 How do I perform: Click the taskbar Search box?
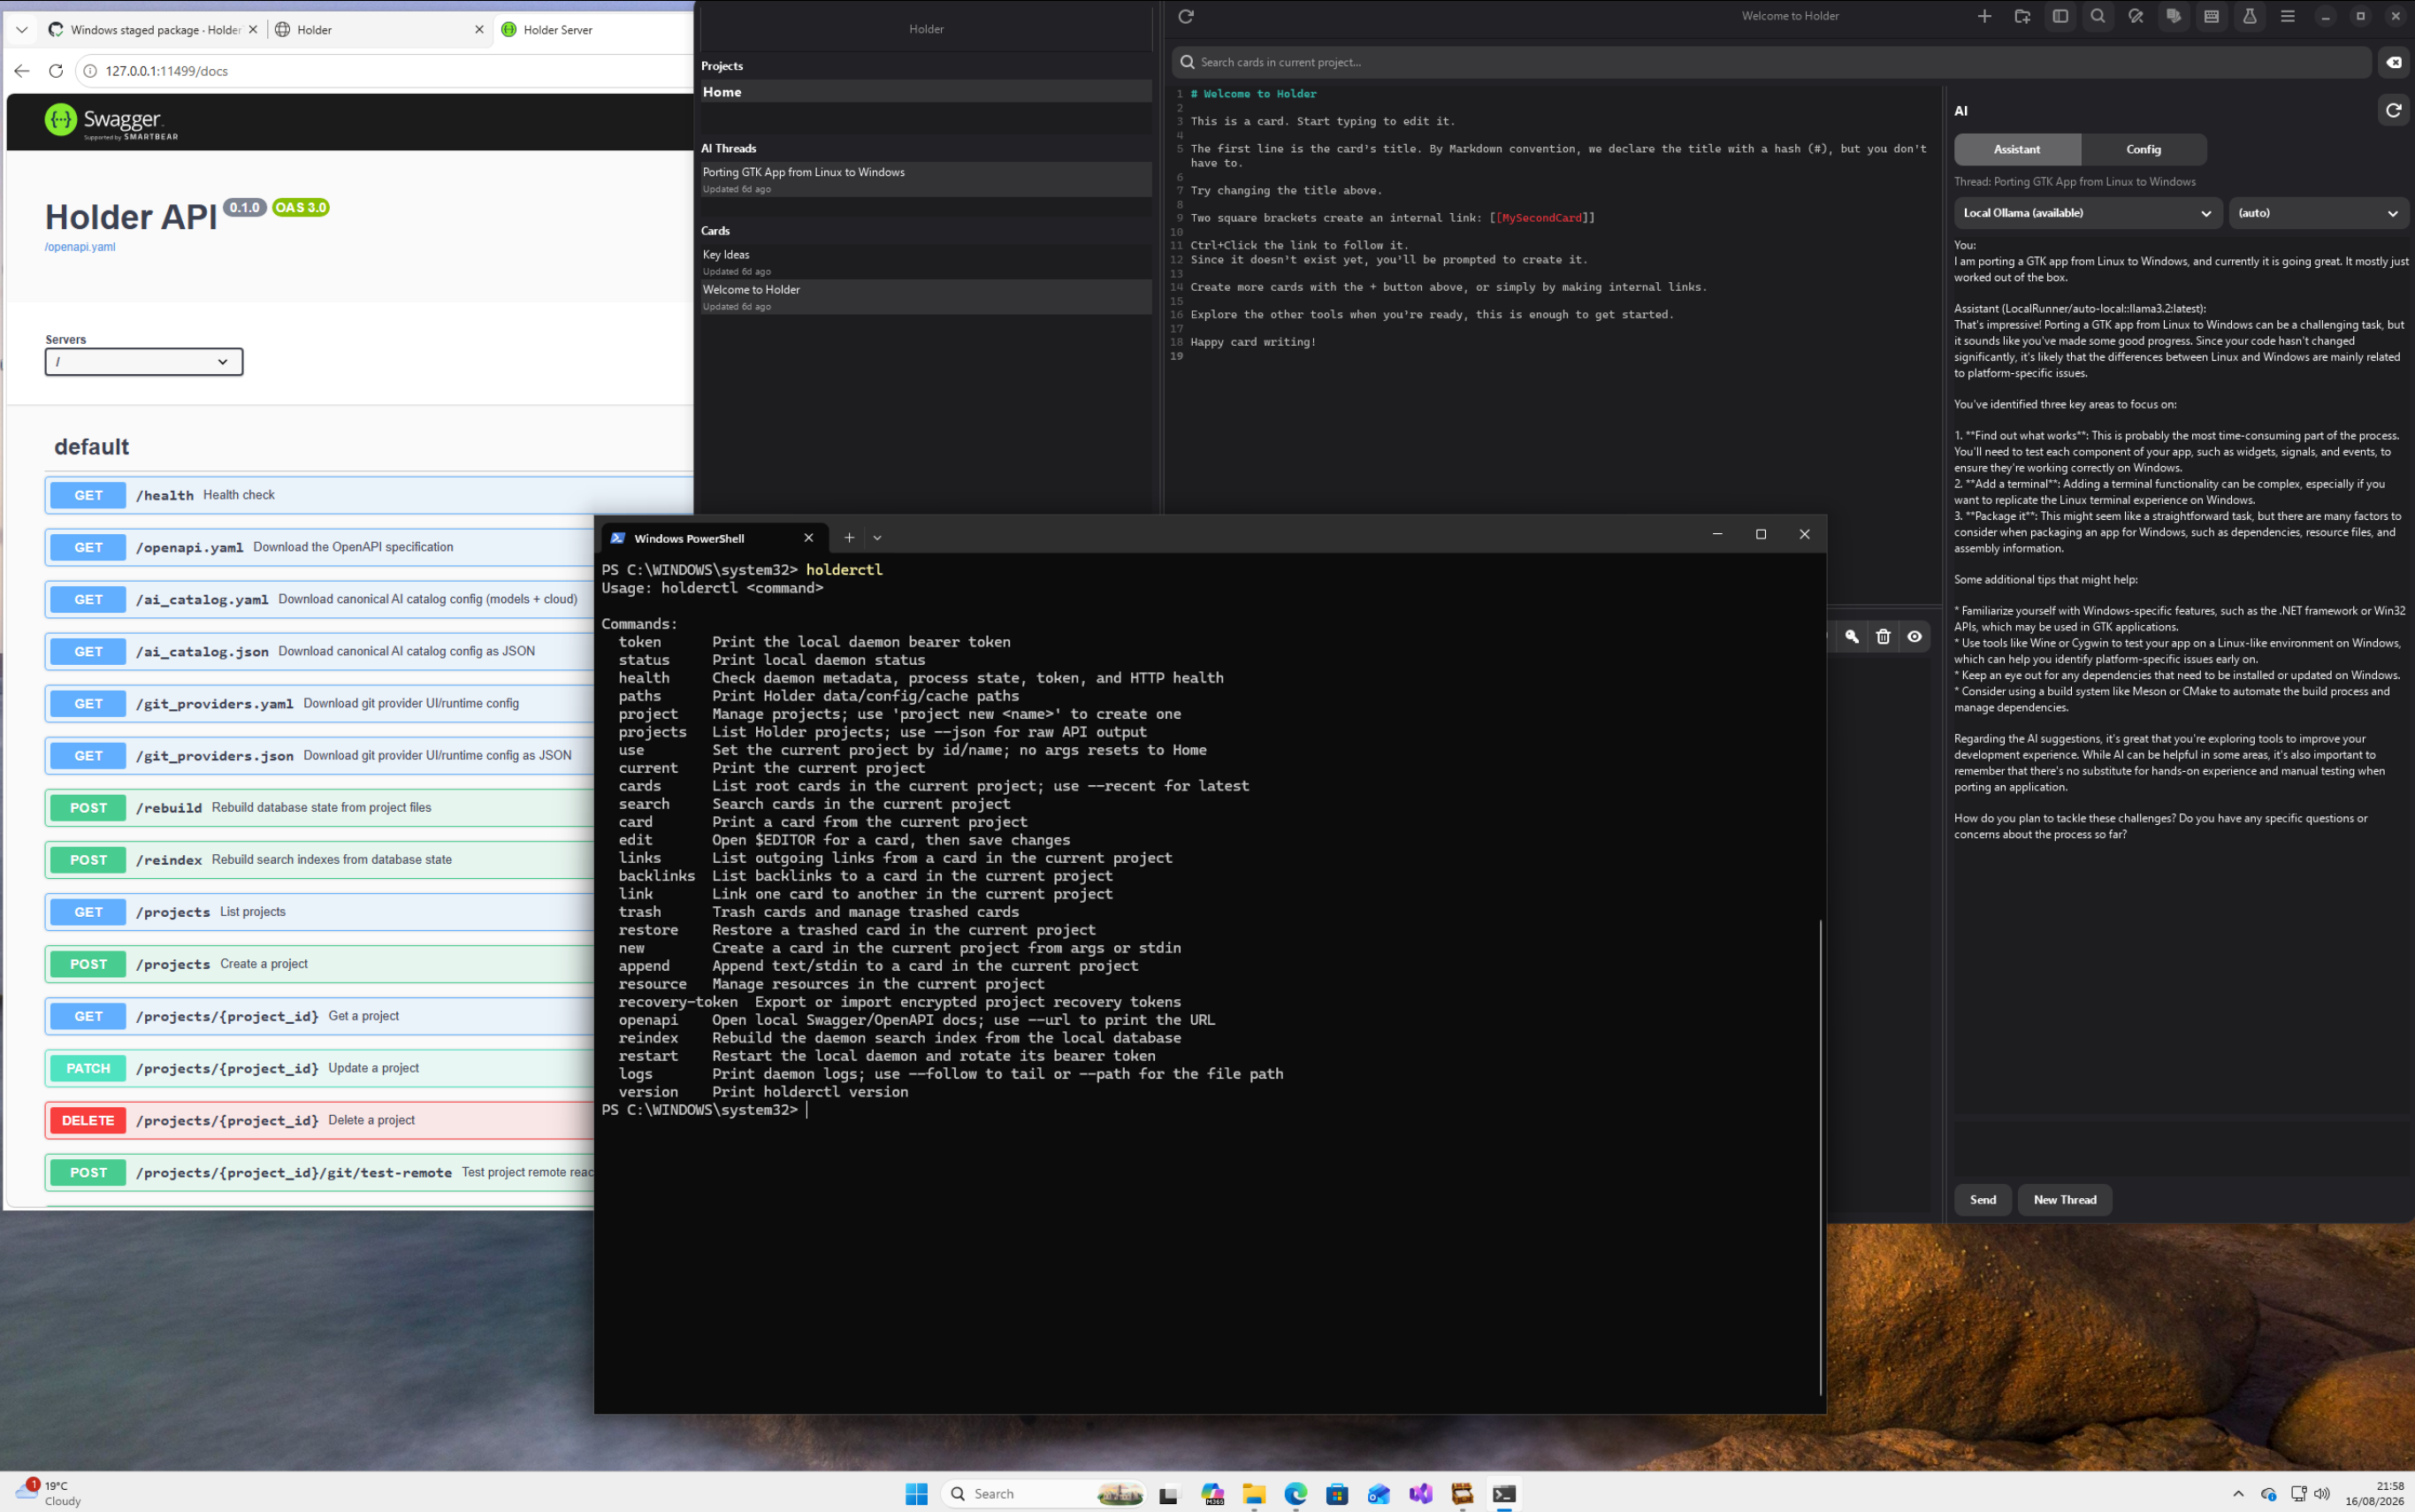1044,1494
